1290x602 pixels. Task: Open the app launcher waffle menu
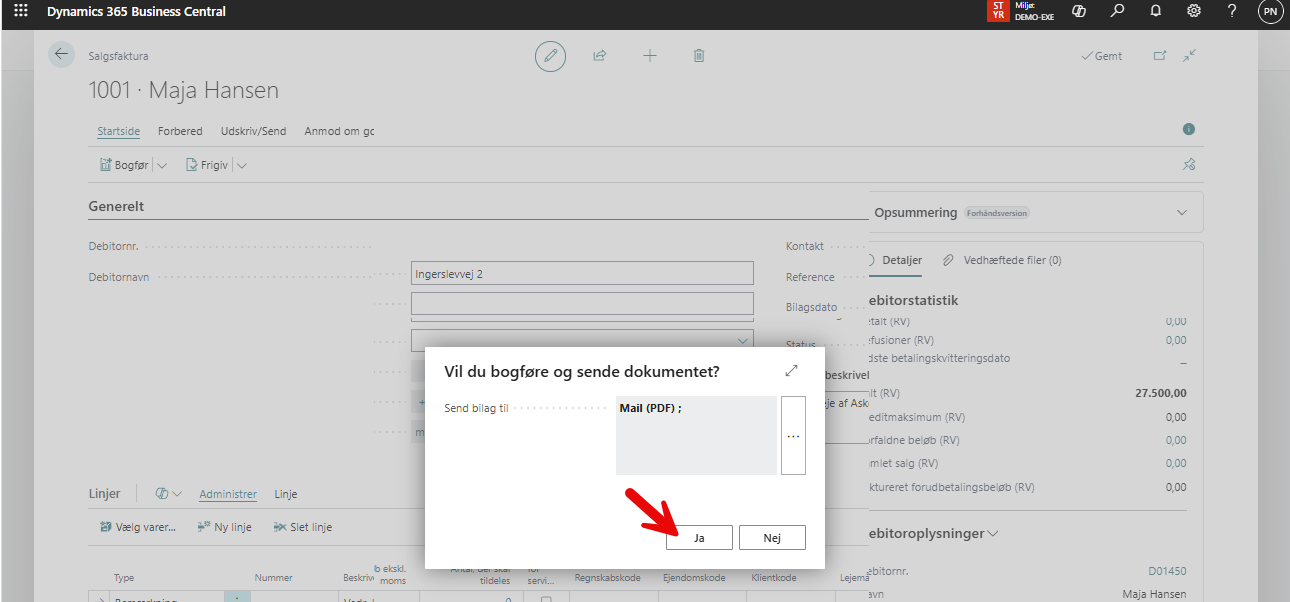click(21, 11)
